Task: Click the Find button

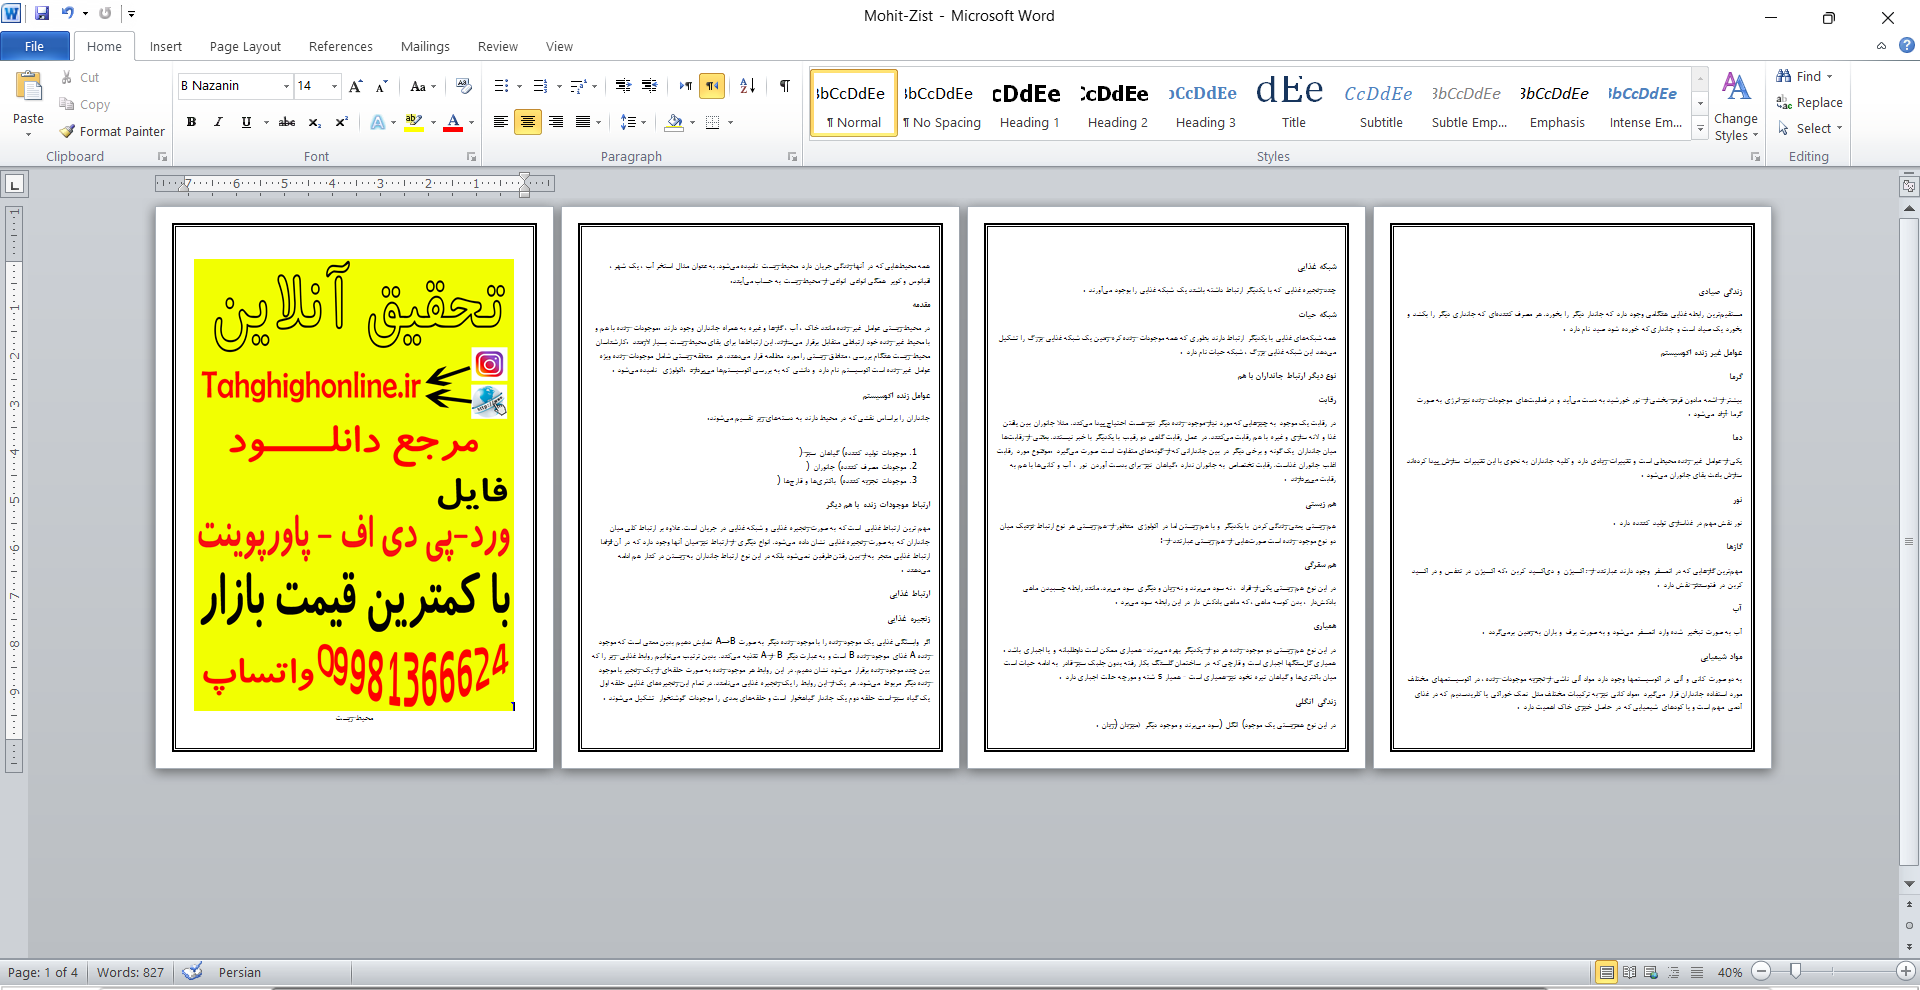Action: click(1805, 76)
